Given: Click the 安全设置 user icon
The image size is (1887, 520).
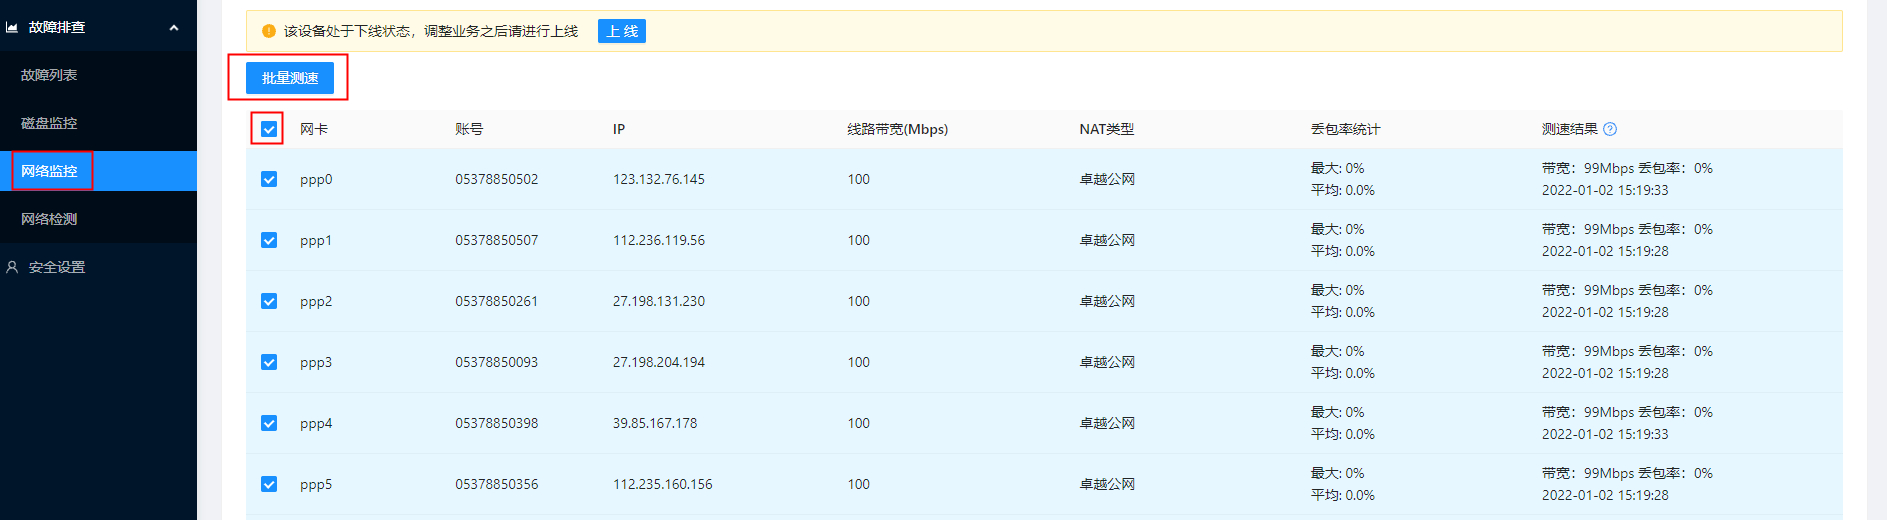Looking at the screenshot, I should pyautogui.click(x=12, y=267).
